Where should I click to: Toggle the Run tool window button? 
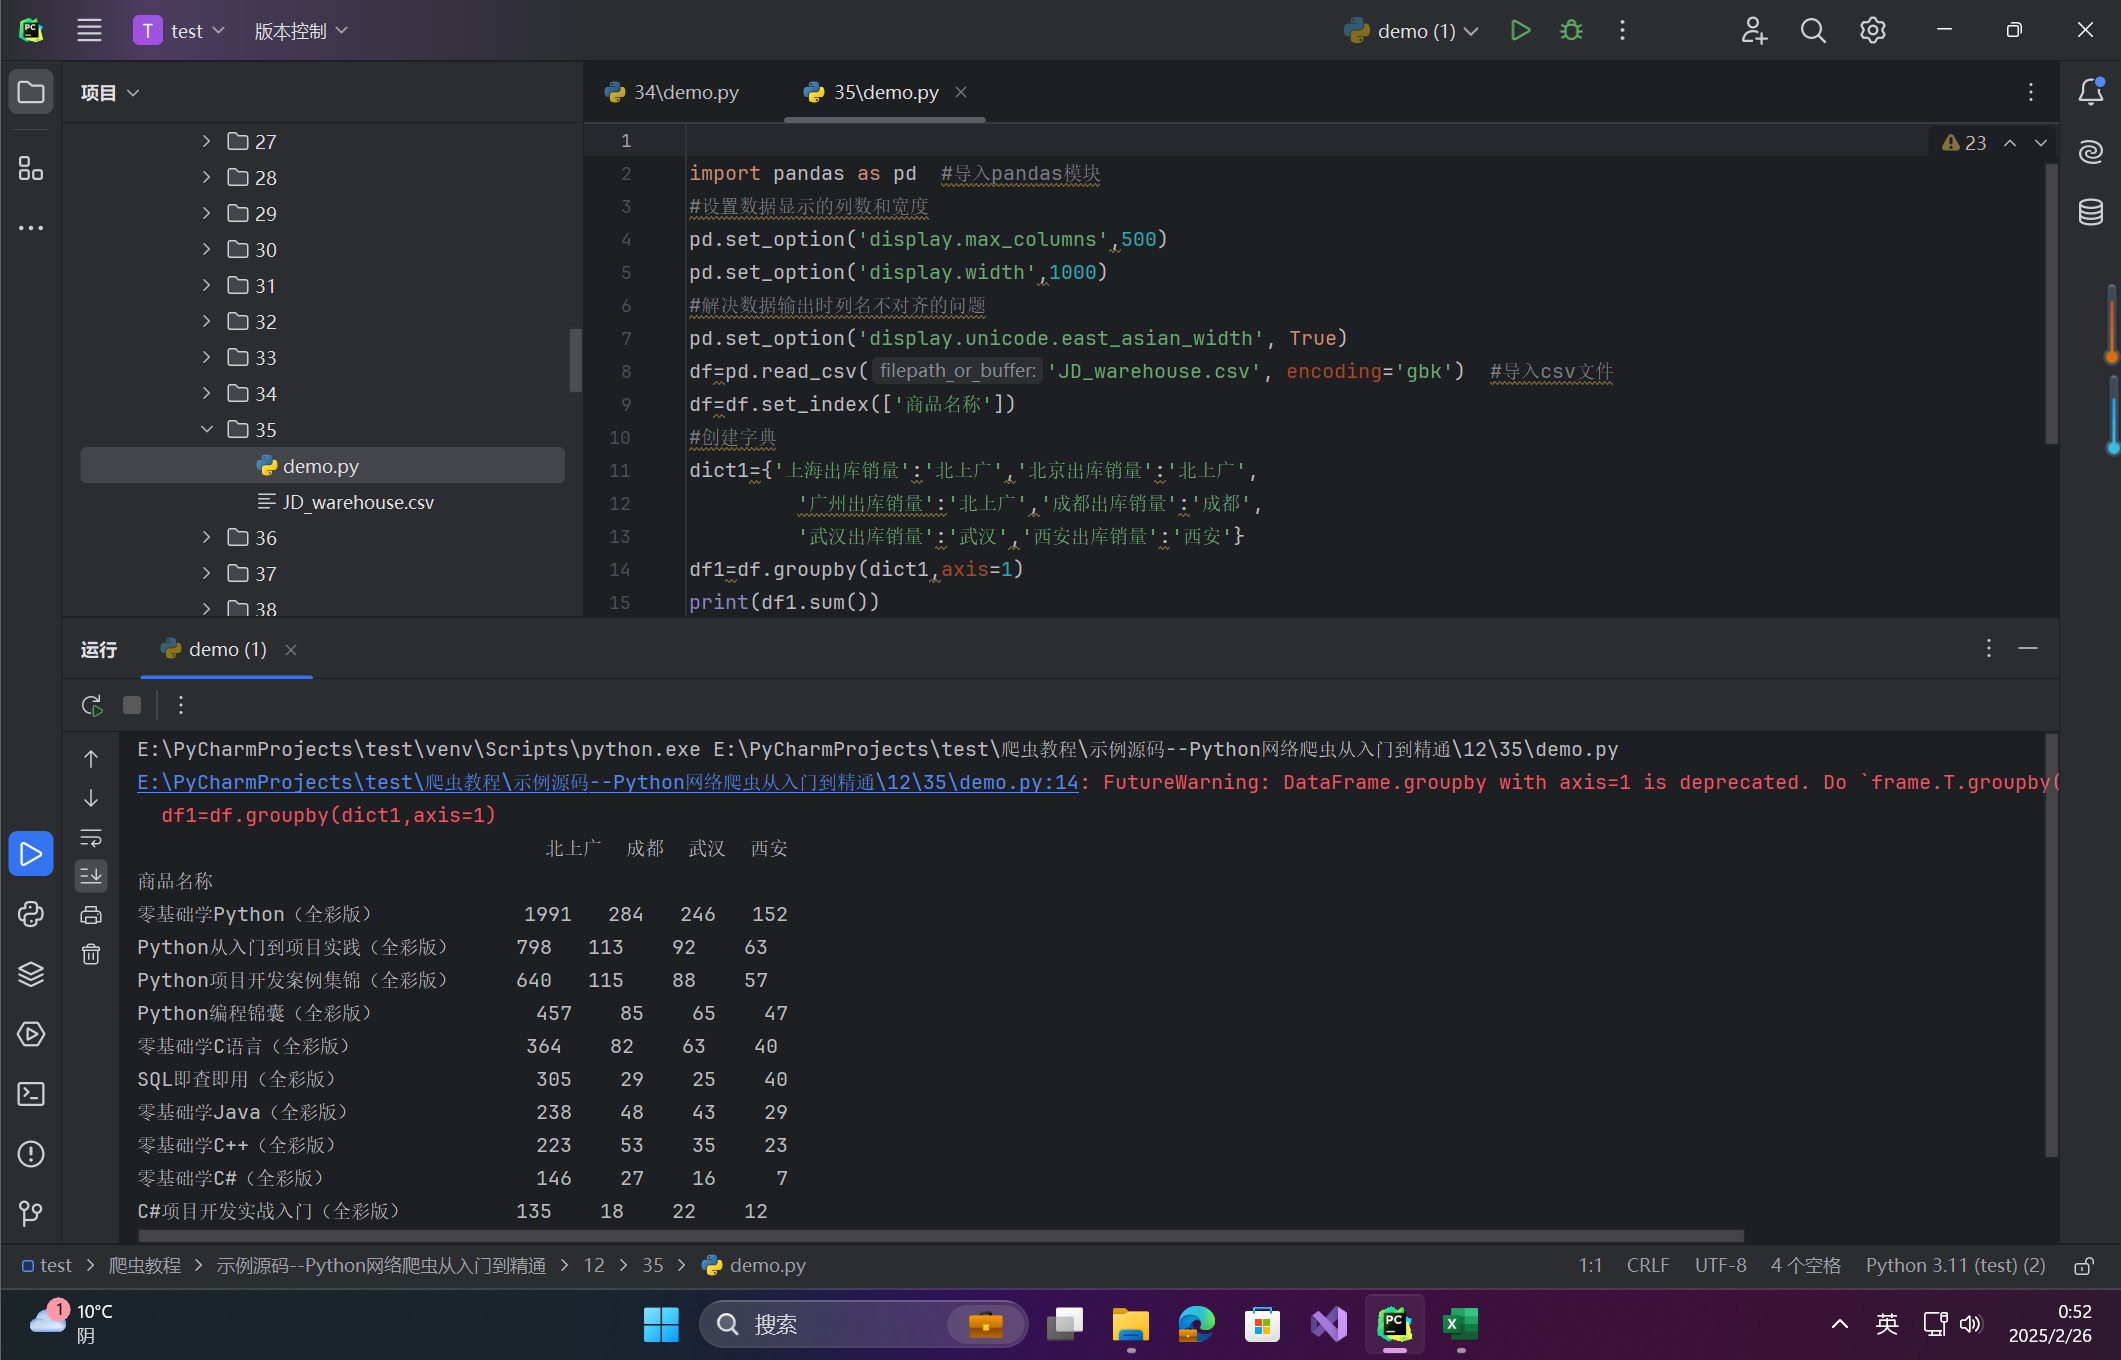(31, 854)
